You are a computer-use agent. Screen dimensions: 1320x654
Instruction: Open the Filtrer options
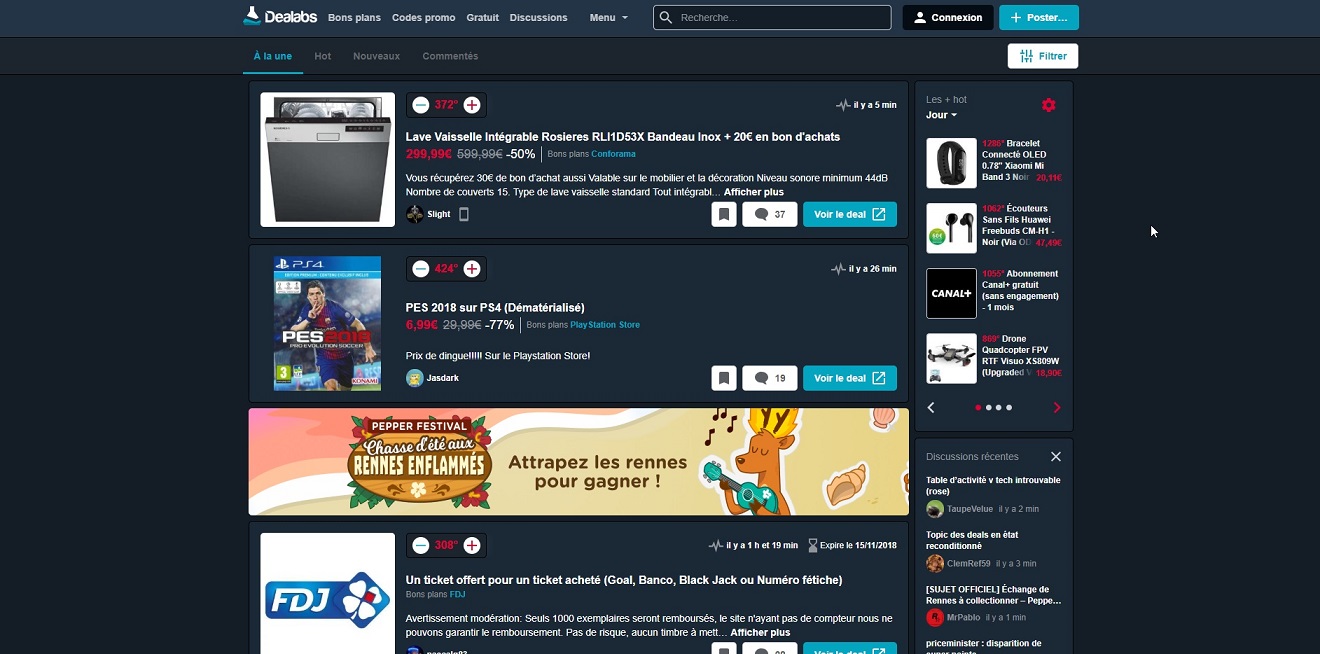(1043, 56)
